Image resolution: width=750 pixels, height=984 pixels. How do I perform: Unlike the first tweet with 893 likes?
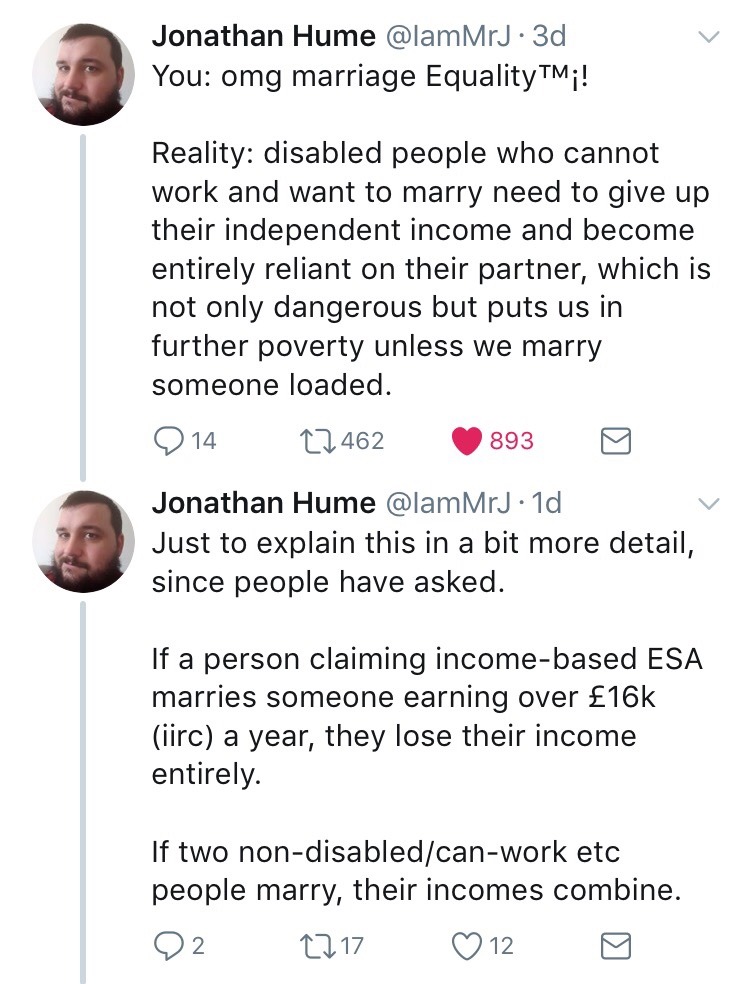[x=467, y=441]
